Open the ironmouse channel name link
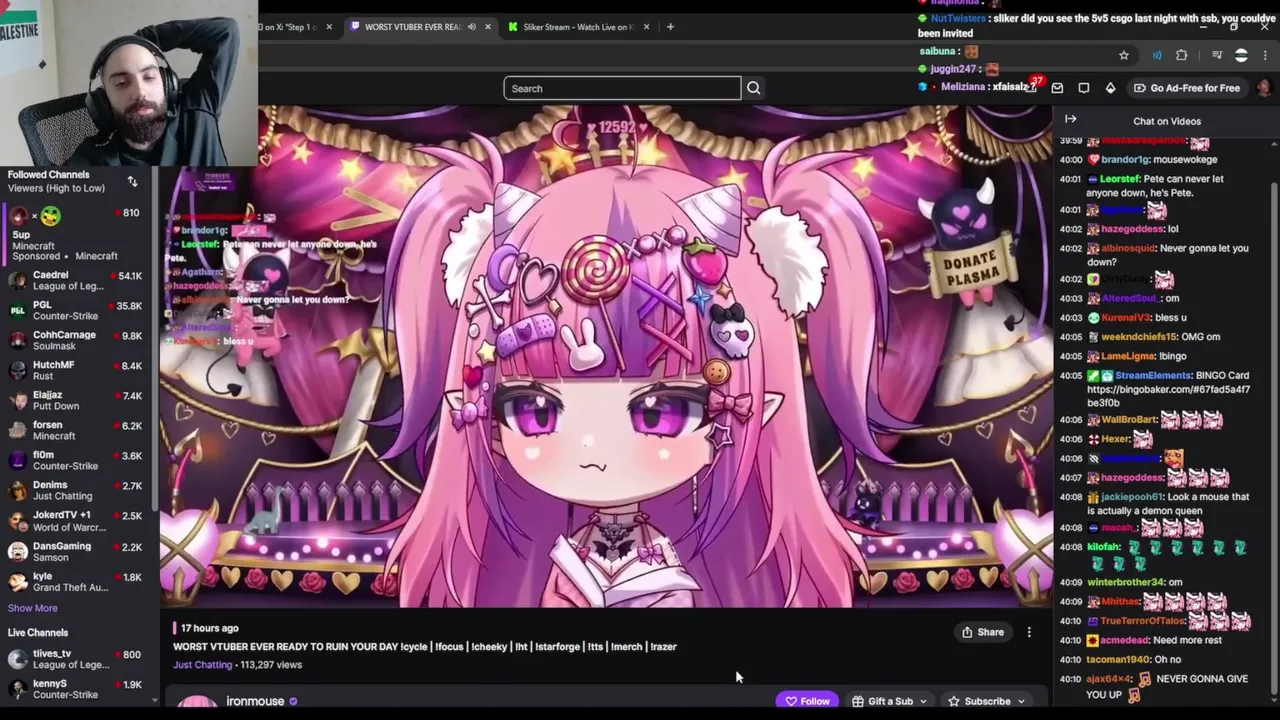The image size is (1280, 720). pyautogui.click(x=255, y=701)
